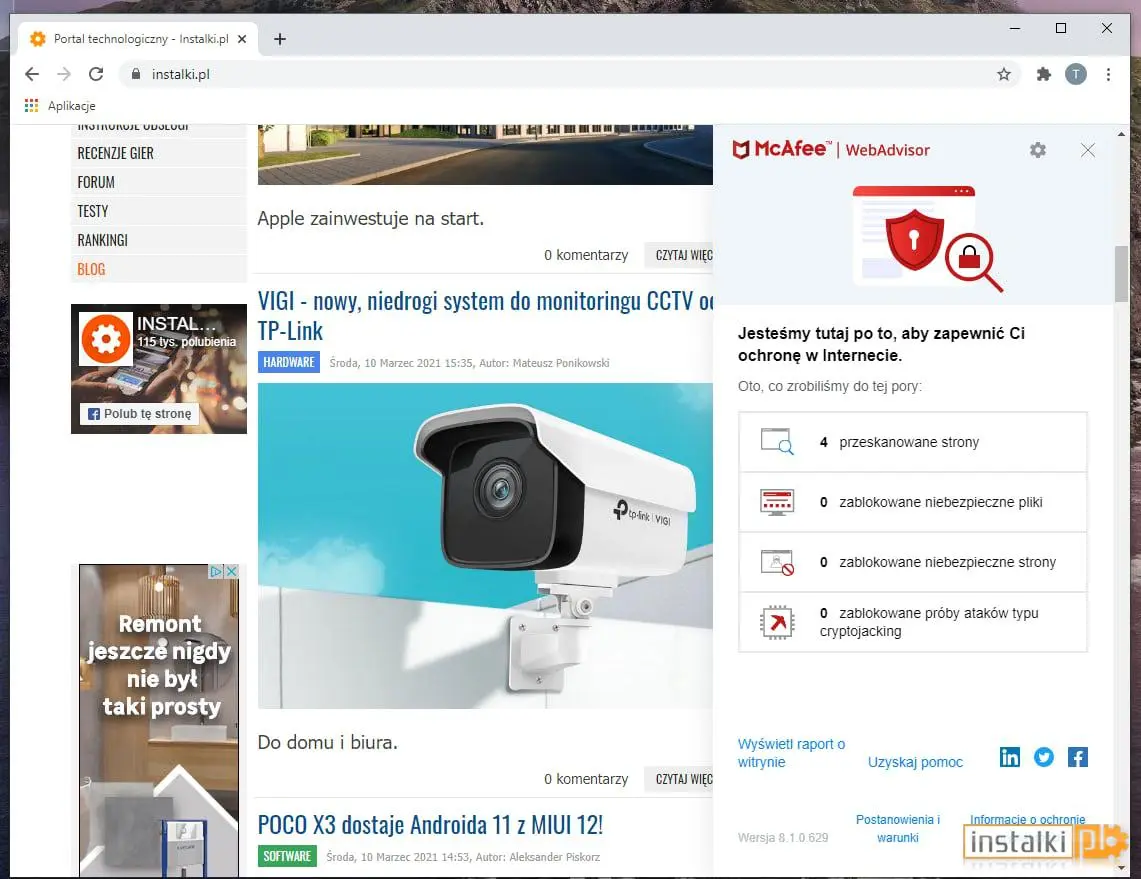Open Chrome profile avatar T
The height and width of the screenshot is (879, 1141).
pyautogui.click(x=1076, y=74)
